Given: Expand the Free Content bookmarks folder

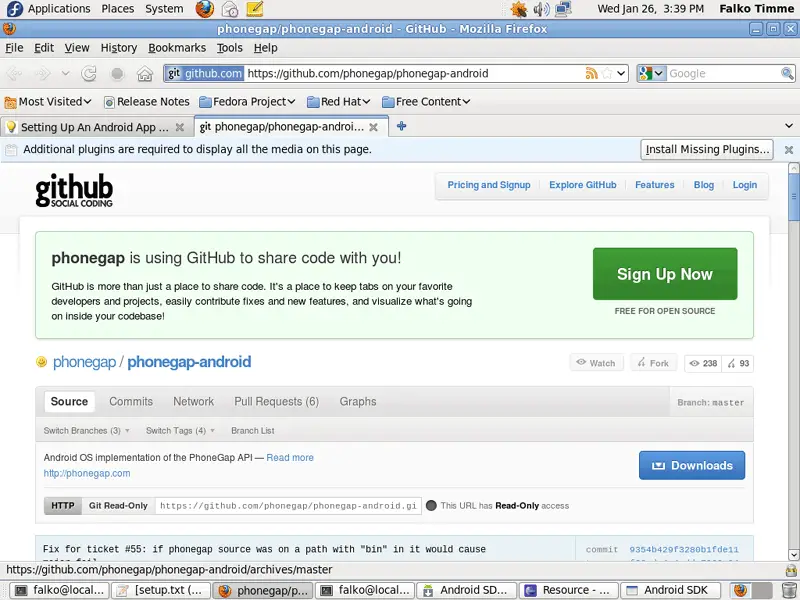Looking at the screenshot, I should click(426, 102).
